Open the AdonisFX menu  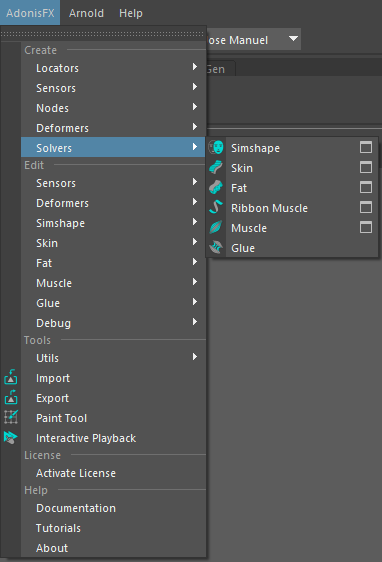pyautogui.click(x=30, y=13)
